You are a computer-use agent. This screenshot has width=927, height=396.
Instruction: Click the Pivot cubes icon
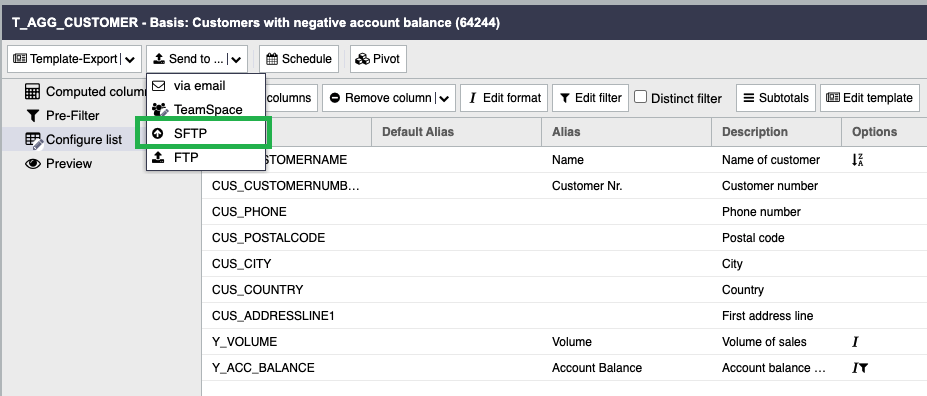(362, 59)
